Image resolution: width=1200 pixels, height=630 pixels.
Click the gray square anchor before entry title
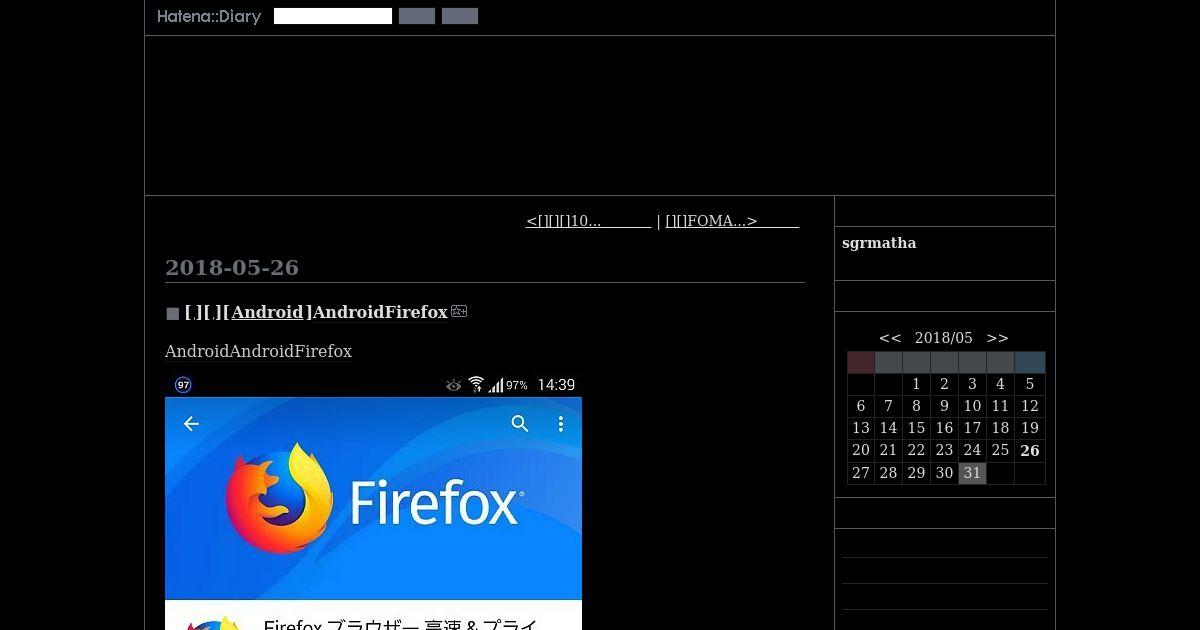click(x=172, y=313)
